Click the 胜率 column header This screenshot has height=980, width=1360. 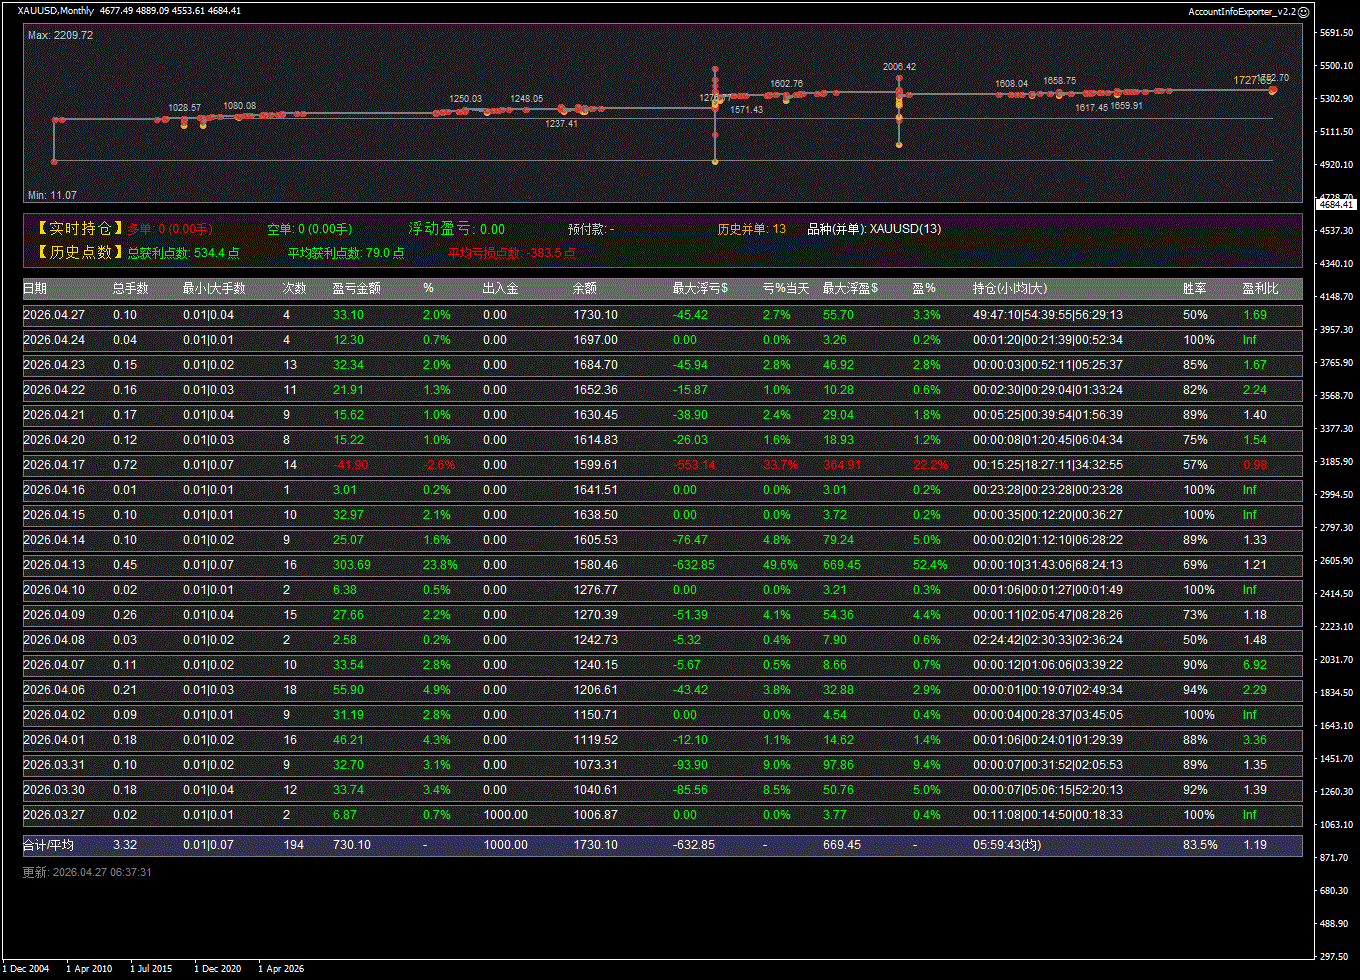point(1194,289)
